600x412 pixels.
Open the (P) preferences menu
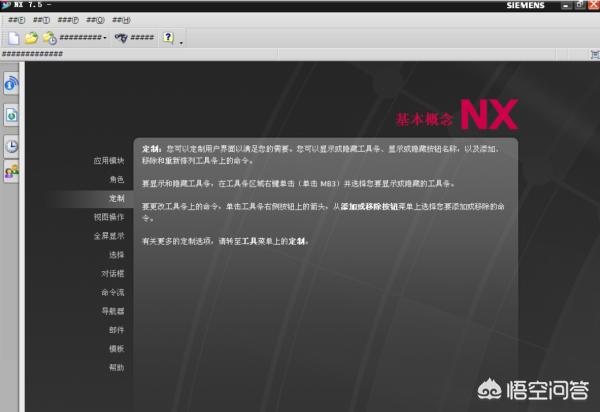pos(68,20)
